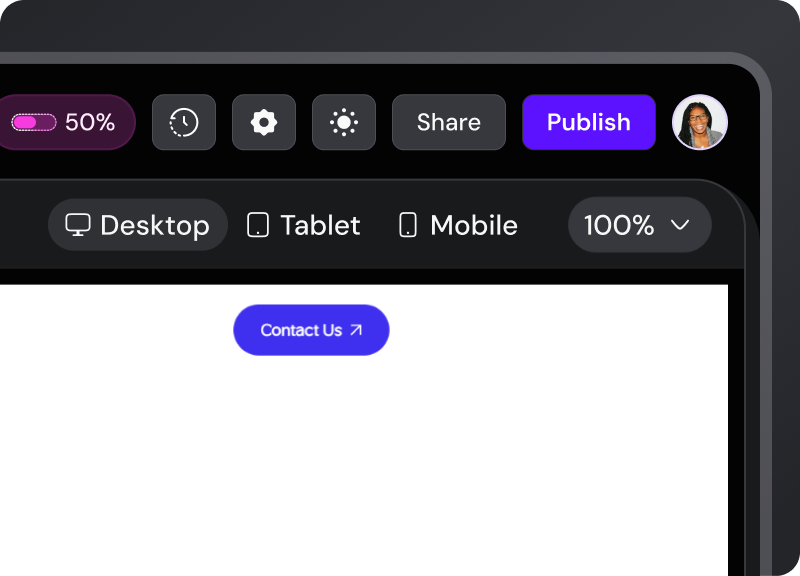800x576 pixels.
Task: Open the user profile avatar
Action: click(x=700, y=122)
